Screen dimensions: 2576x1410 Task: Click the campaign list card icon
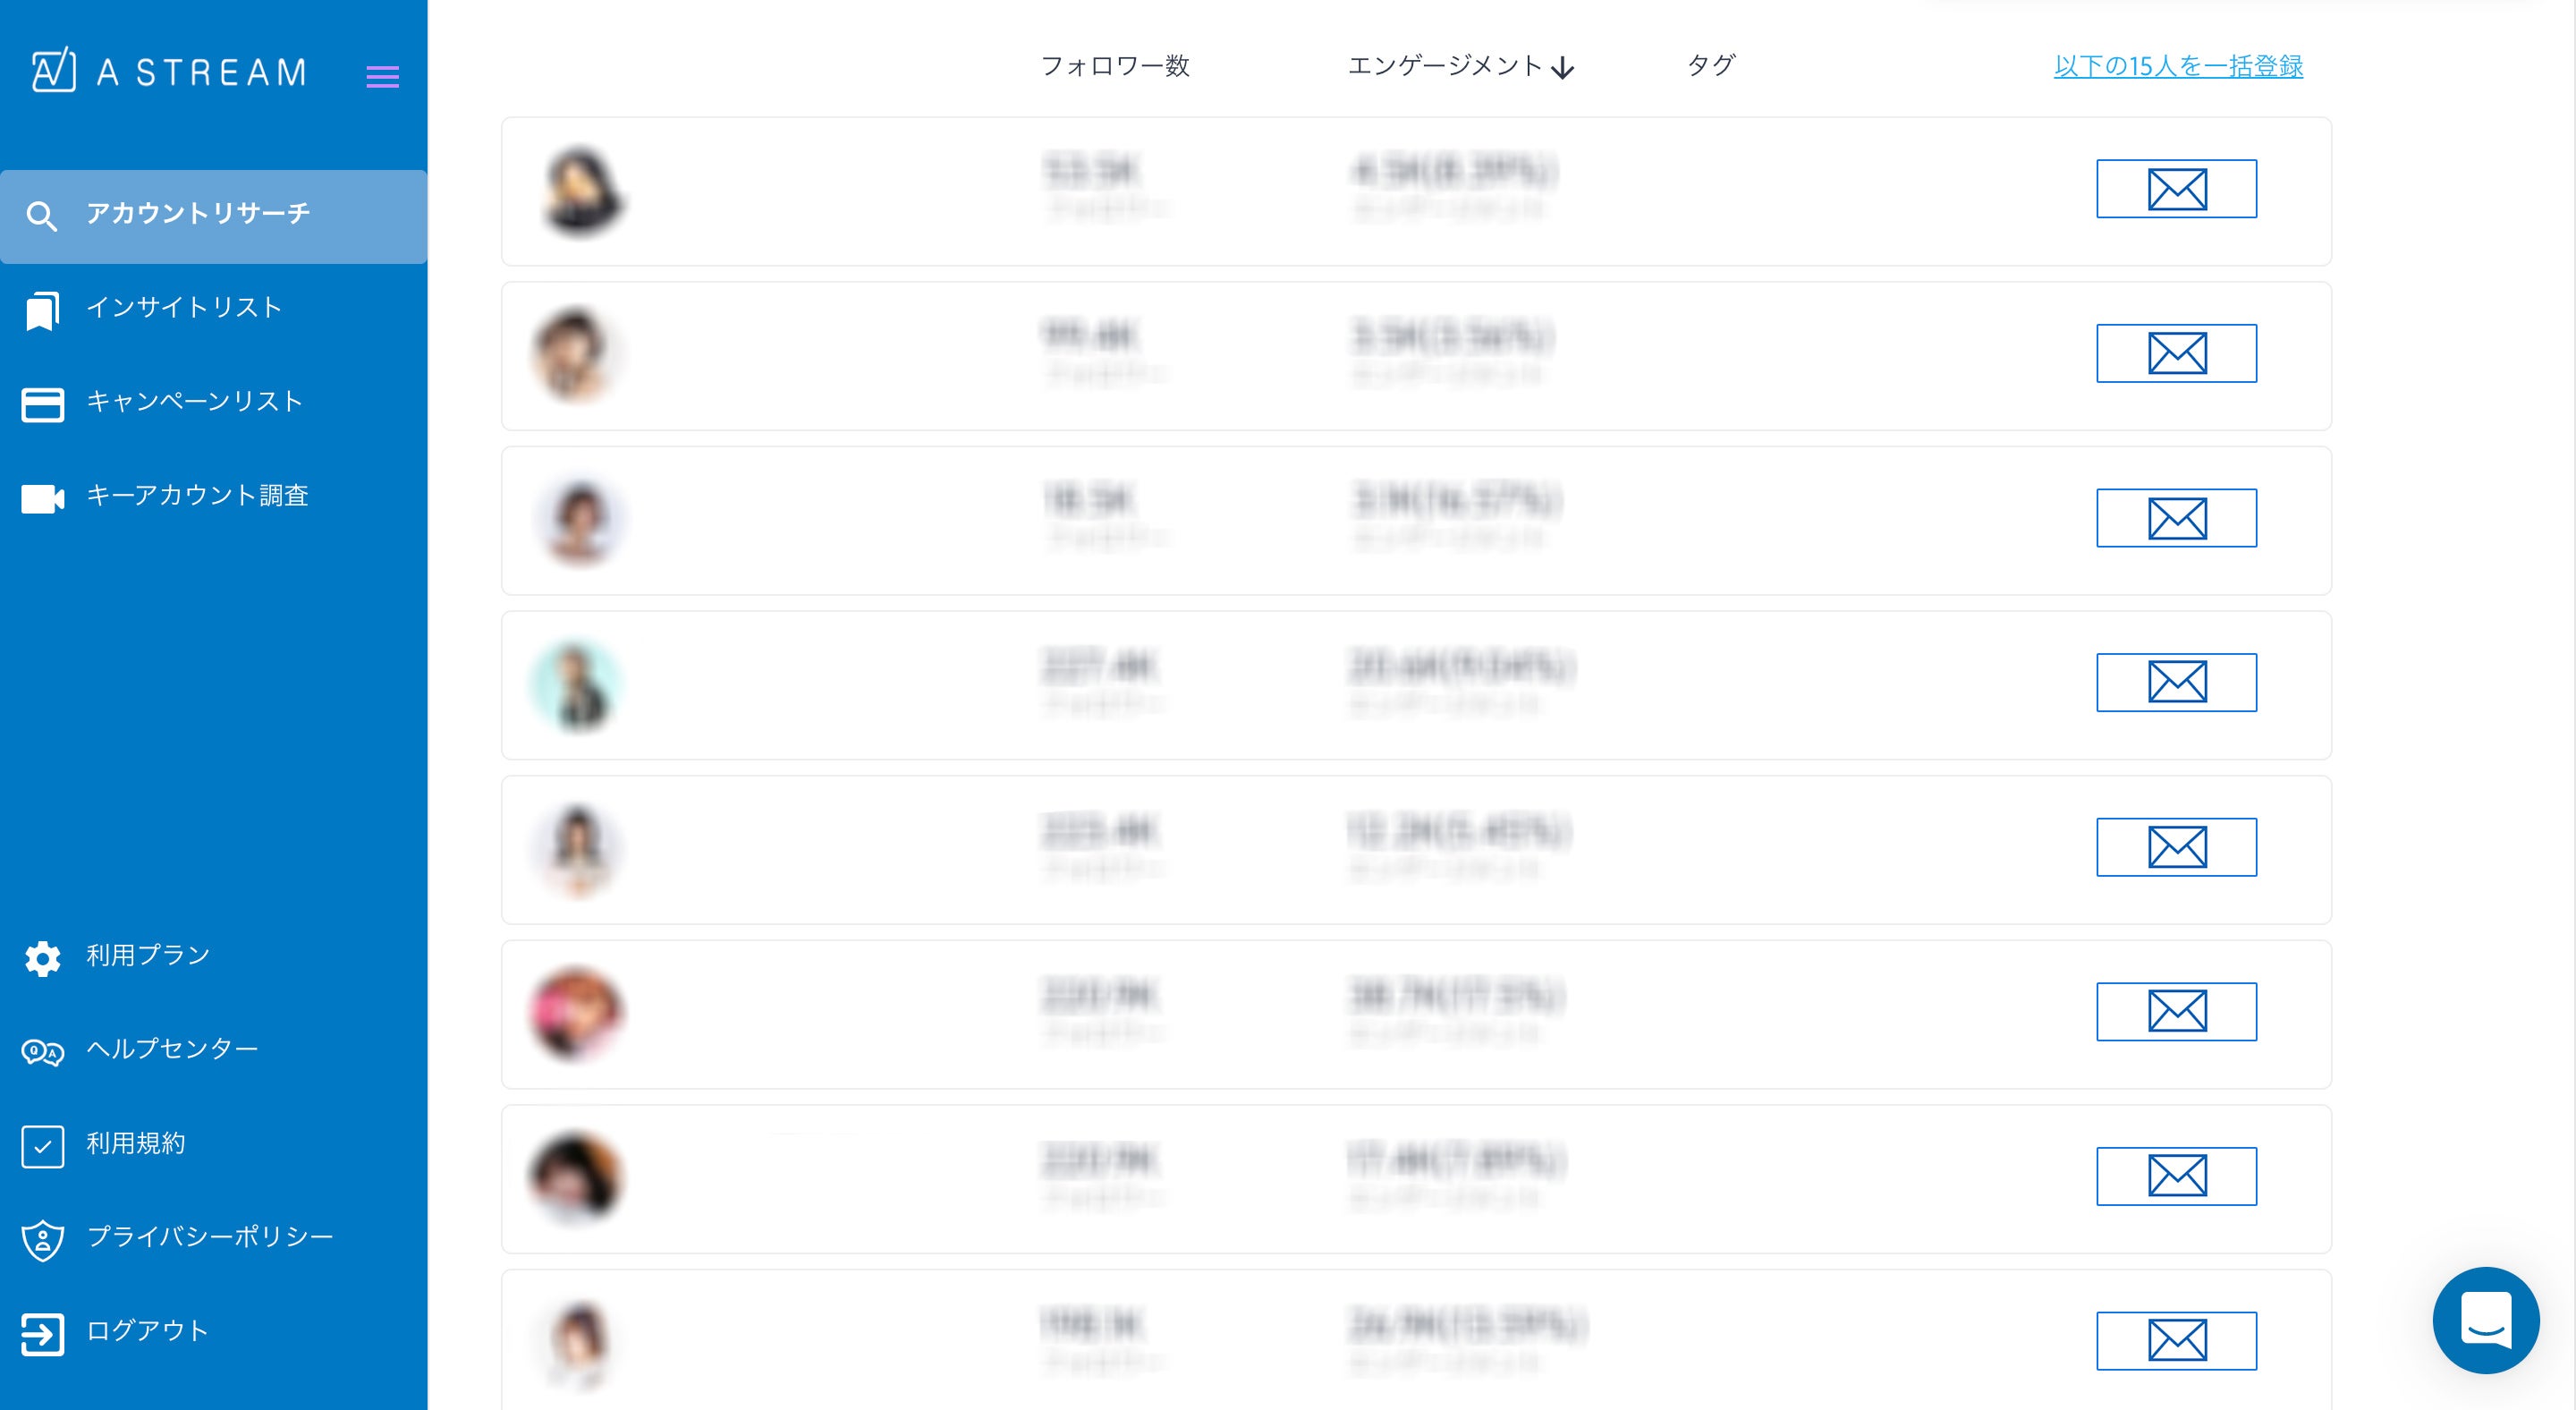click(42, 404)
